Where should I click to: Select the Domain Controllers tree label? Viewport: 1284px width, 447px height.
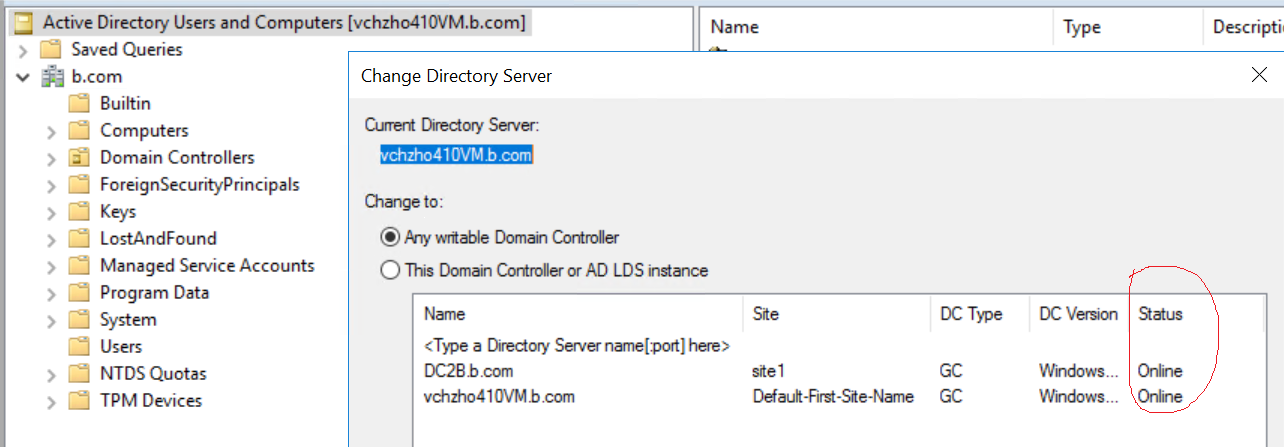coord(177,157)
